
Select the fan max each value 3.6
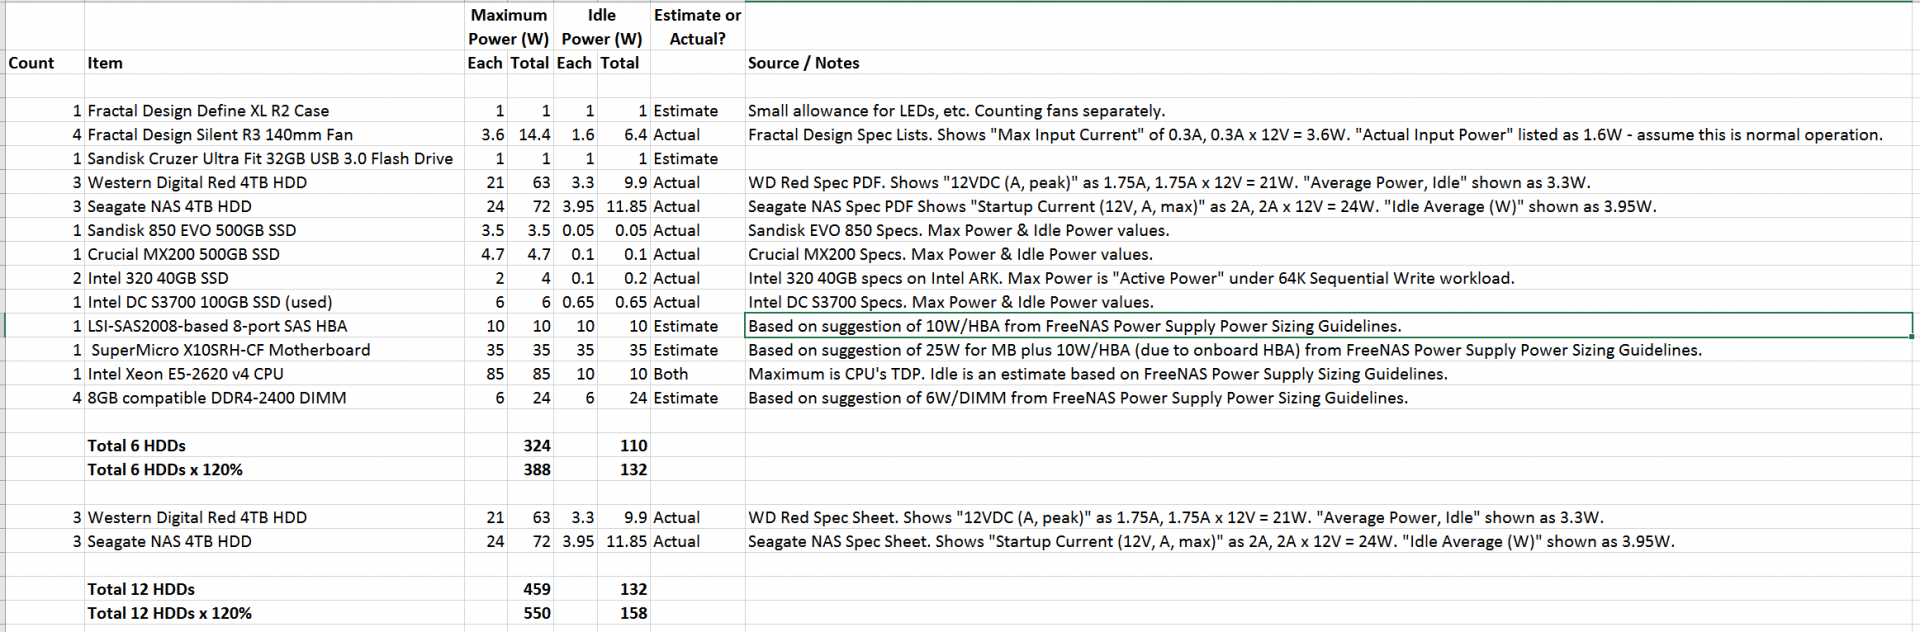(493, 135)
